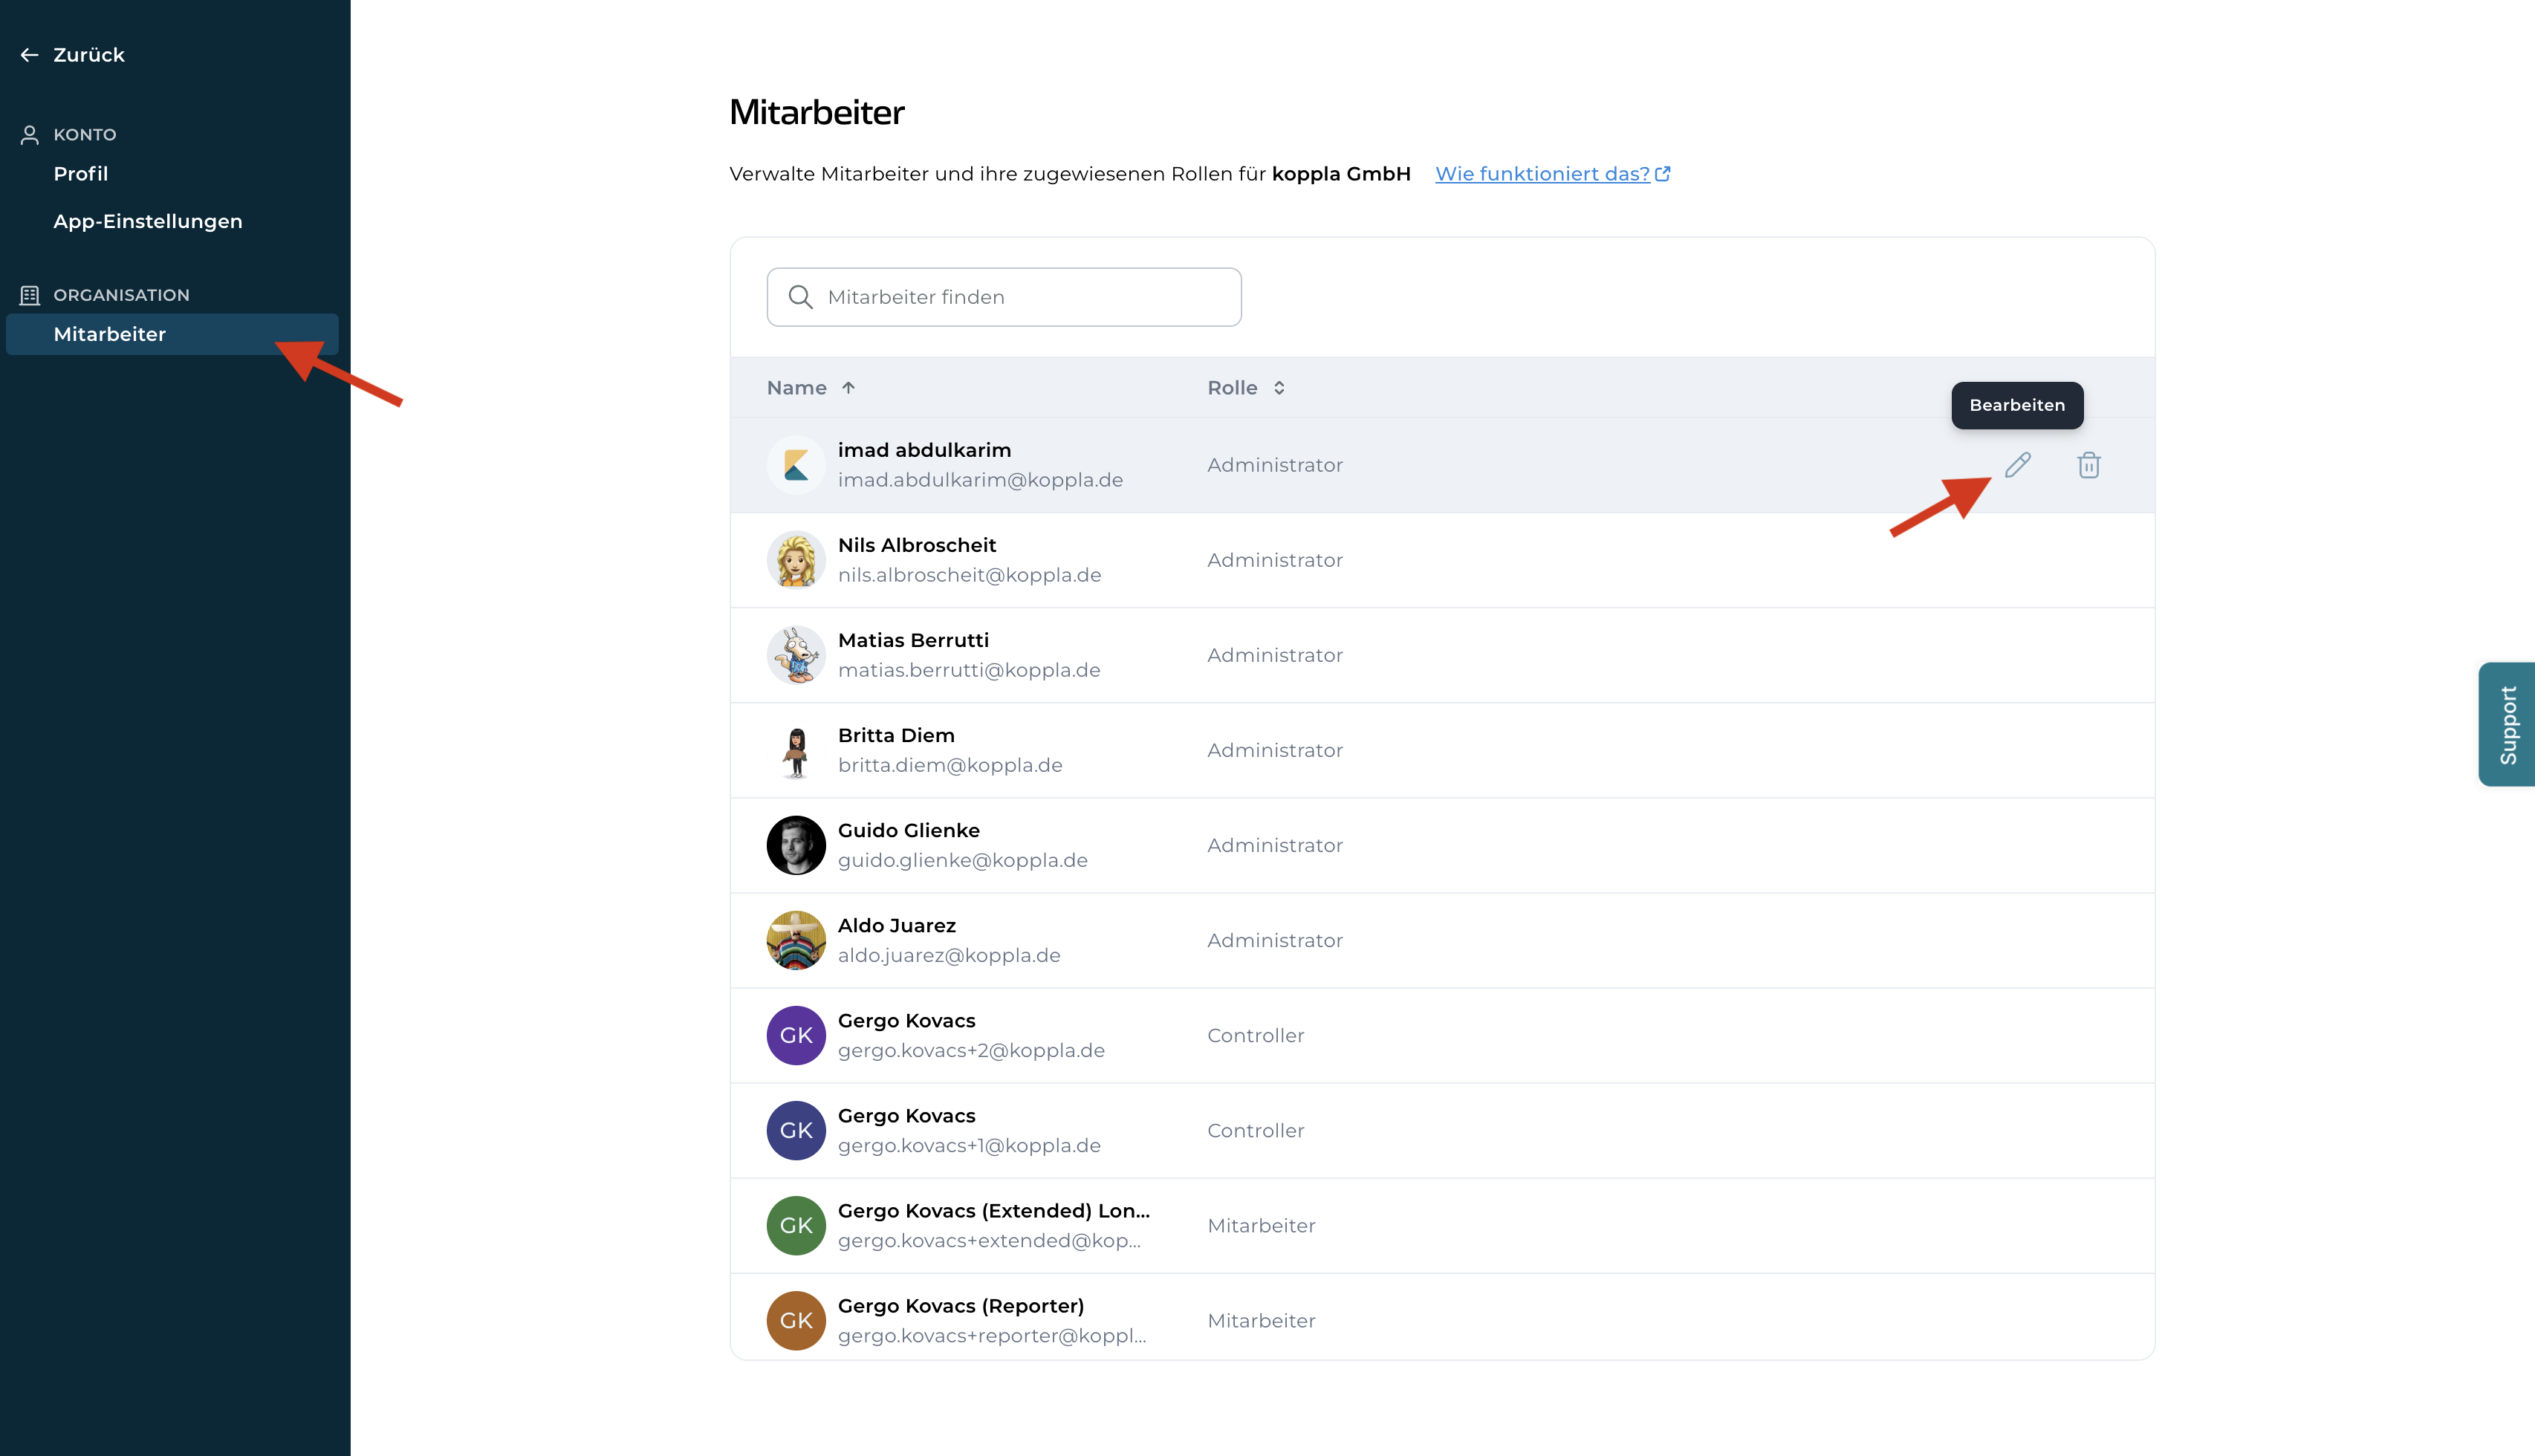Click the email matias.berrutti@koppla.de
Image resolution: width=2535 pixels, height=1456 pixels.
tap(969, 670)
